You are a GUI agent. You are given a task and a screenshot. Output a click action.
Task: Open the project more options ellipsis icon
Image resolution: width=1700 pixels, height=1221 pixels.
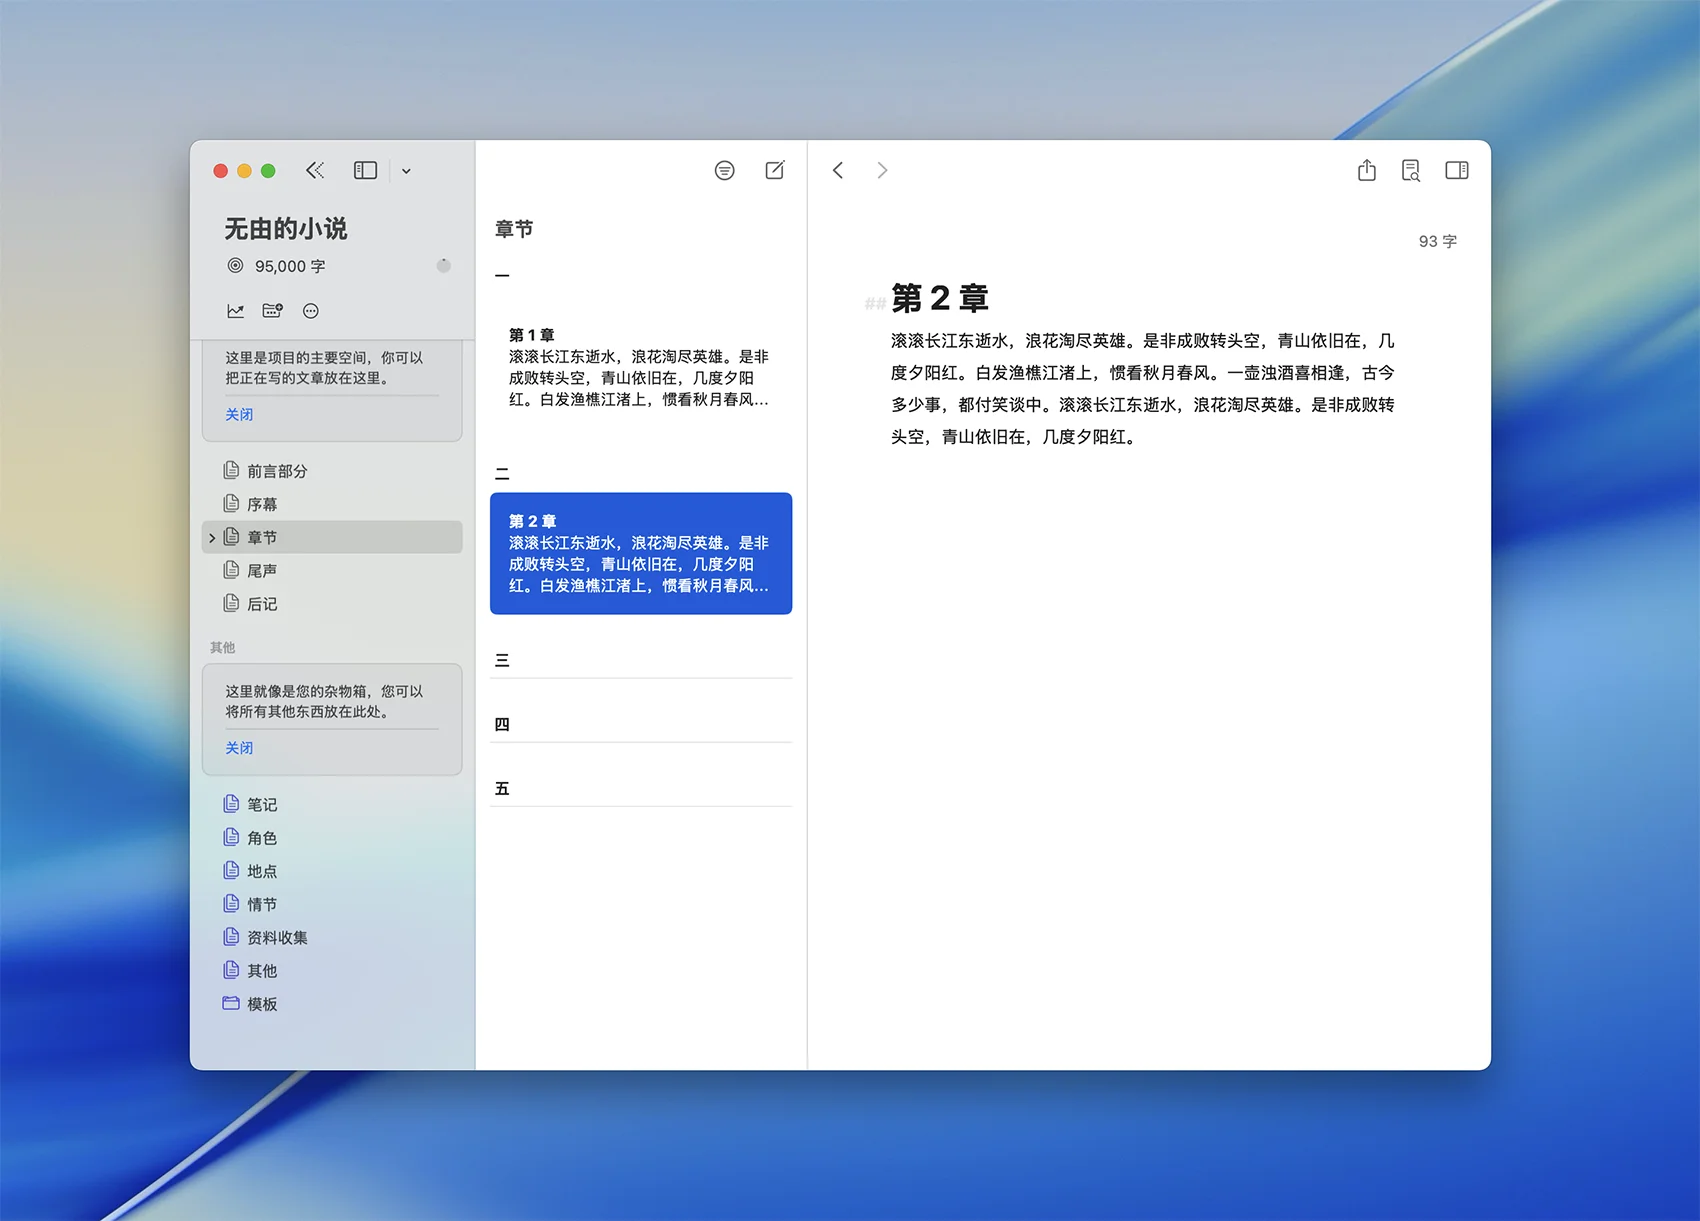pyautogui.click(x=311, y=311)
